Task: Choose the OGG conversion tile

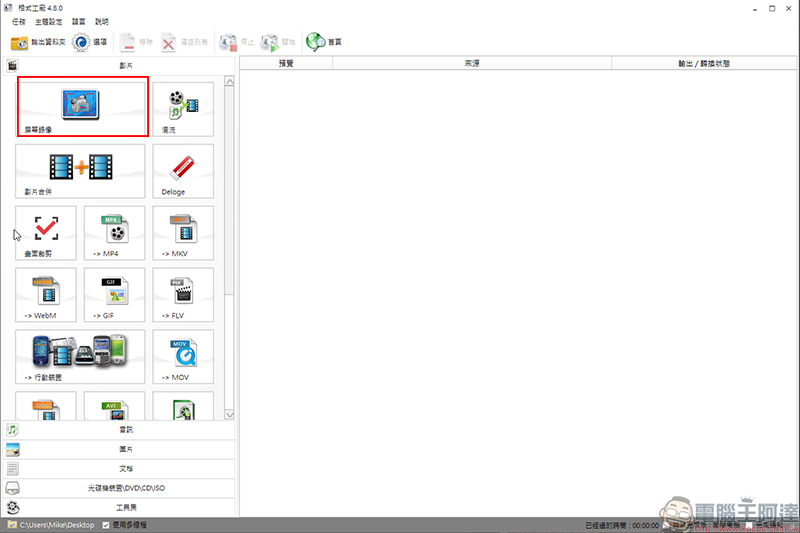Action: coord(46,406)
